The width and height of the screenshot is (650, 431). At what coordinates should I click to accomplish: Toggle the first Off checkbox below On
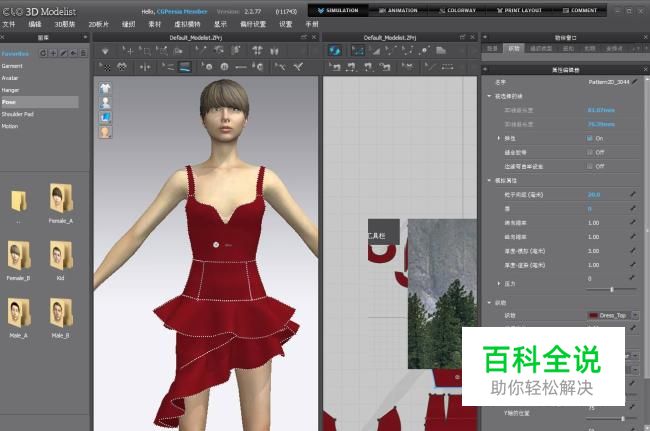[590, 152]
